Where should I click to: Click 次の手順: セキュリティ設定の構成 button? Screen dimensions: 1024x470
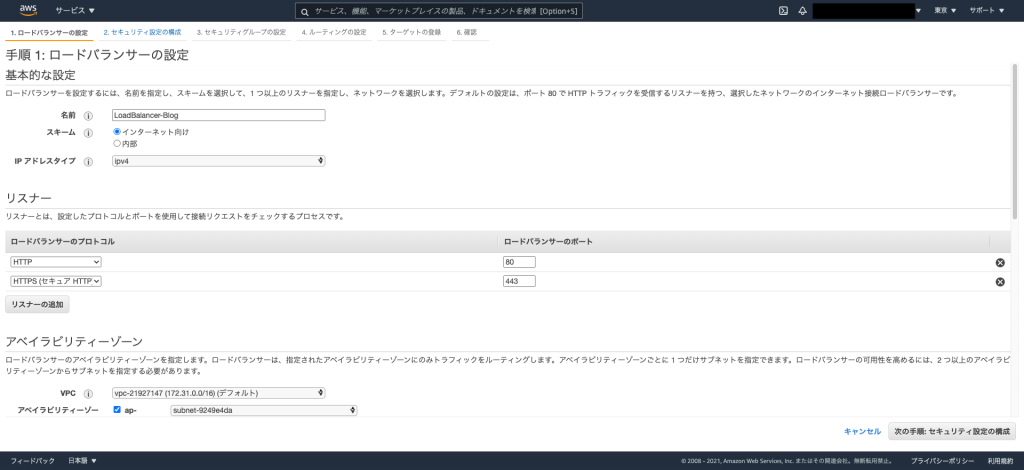point(952,431)
